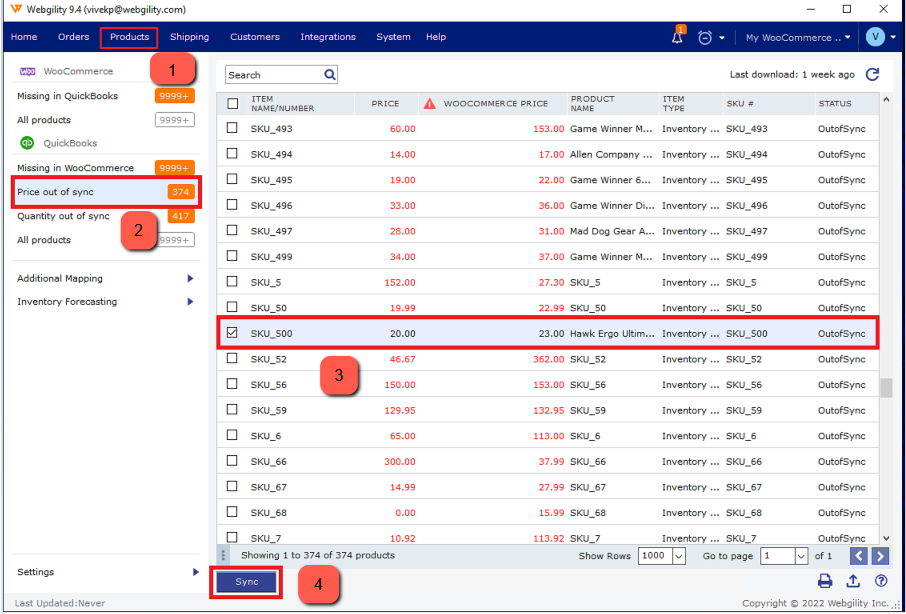Open the help question mark icon
The image size is (906, 614).
[881, 581]
